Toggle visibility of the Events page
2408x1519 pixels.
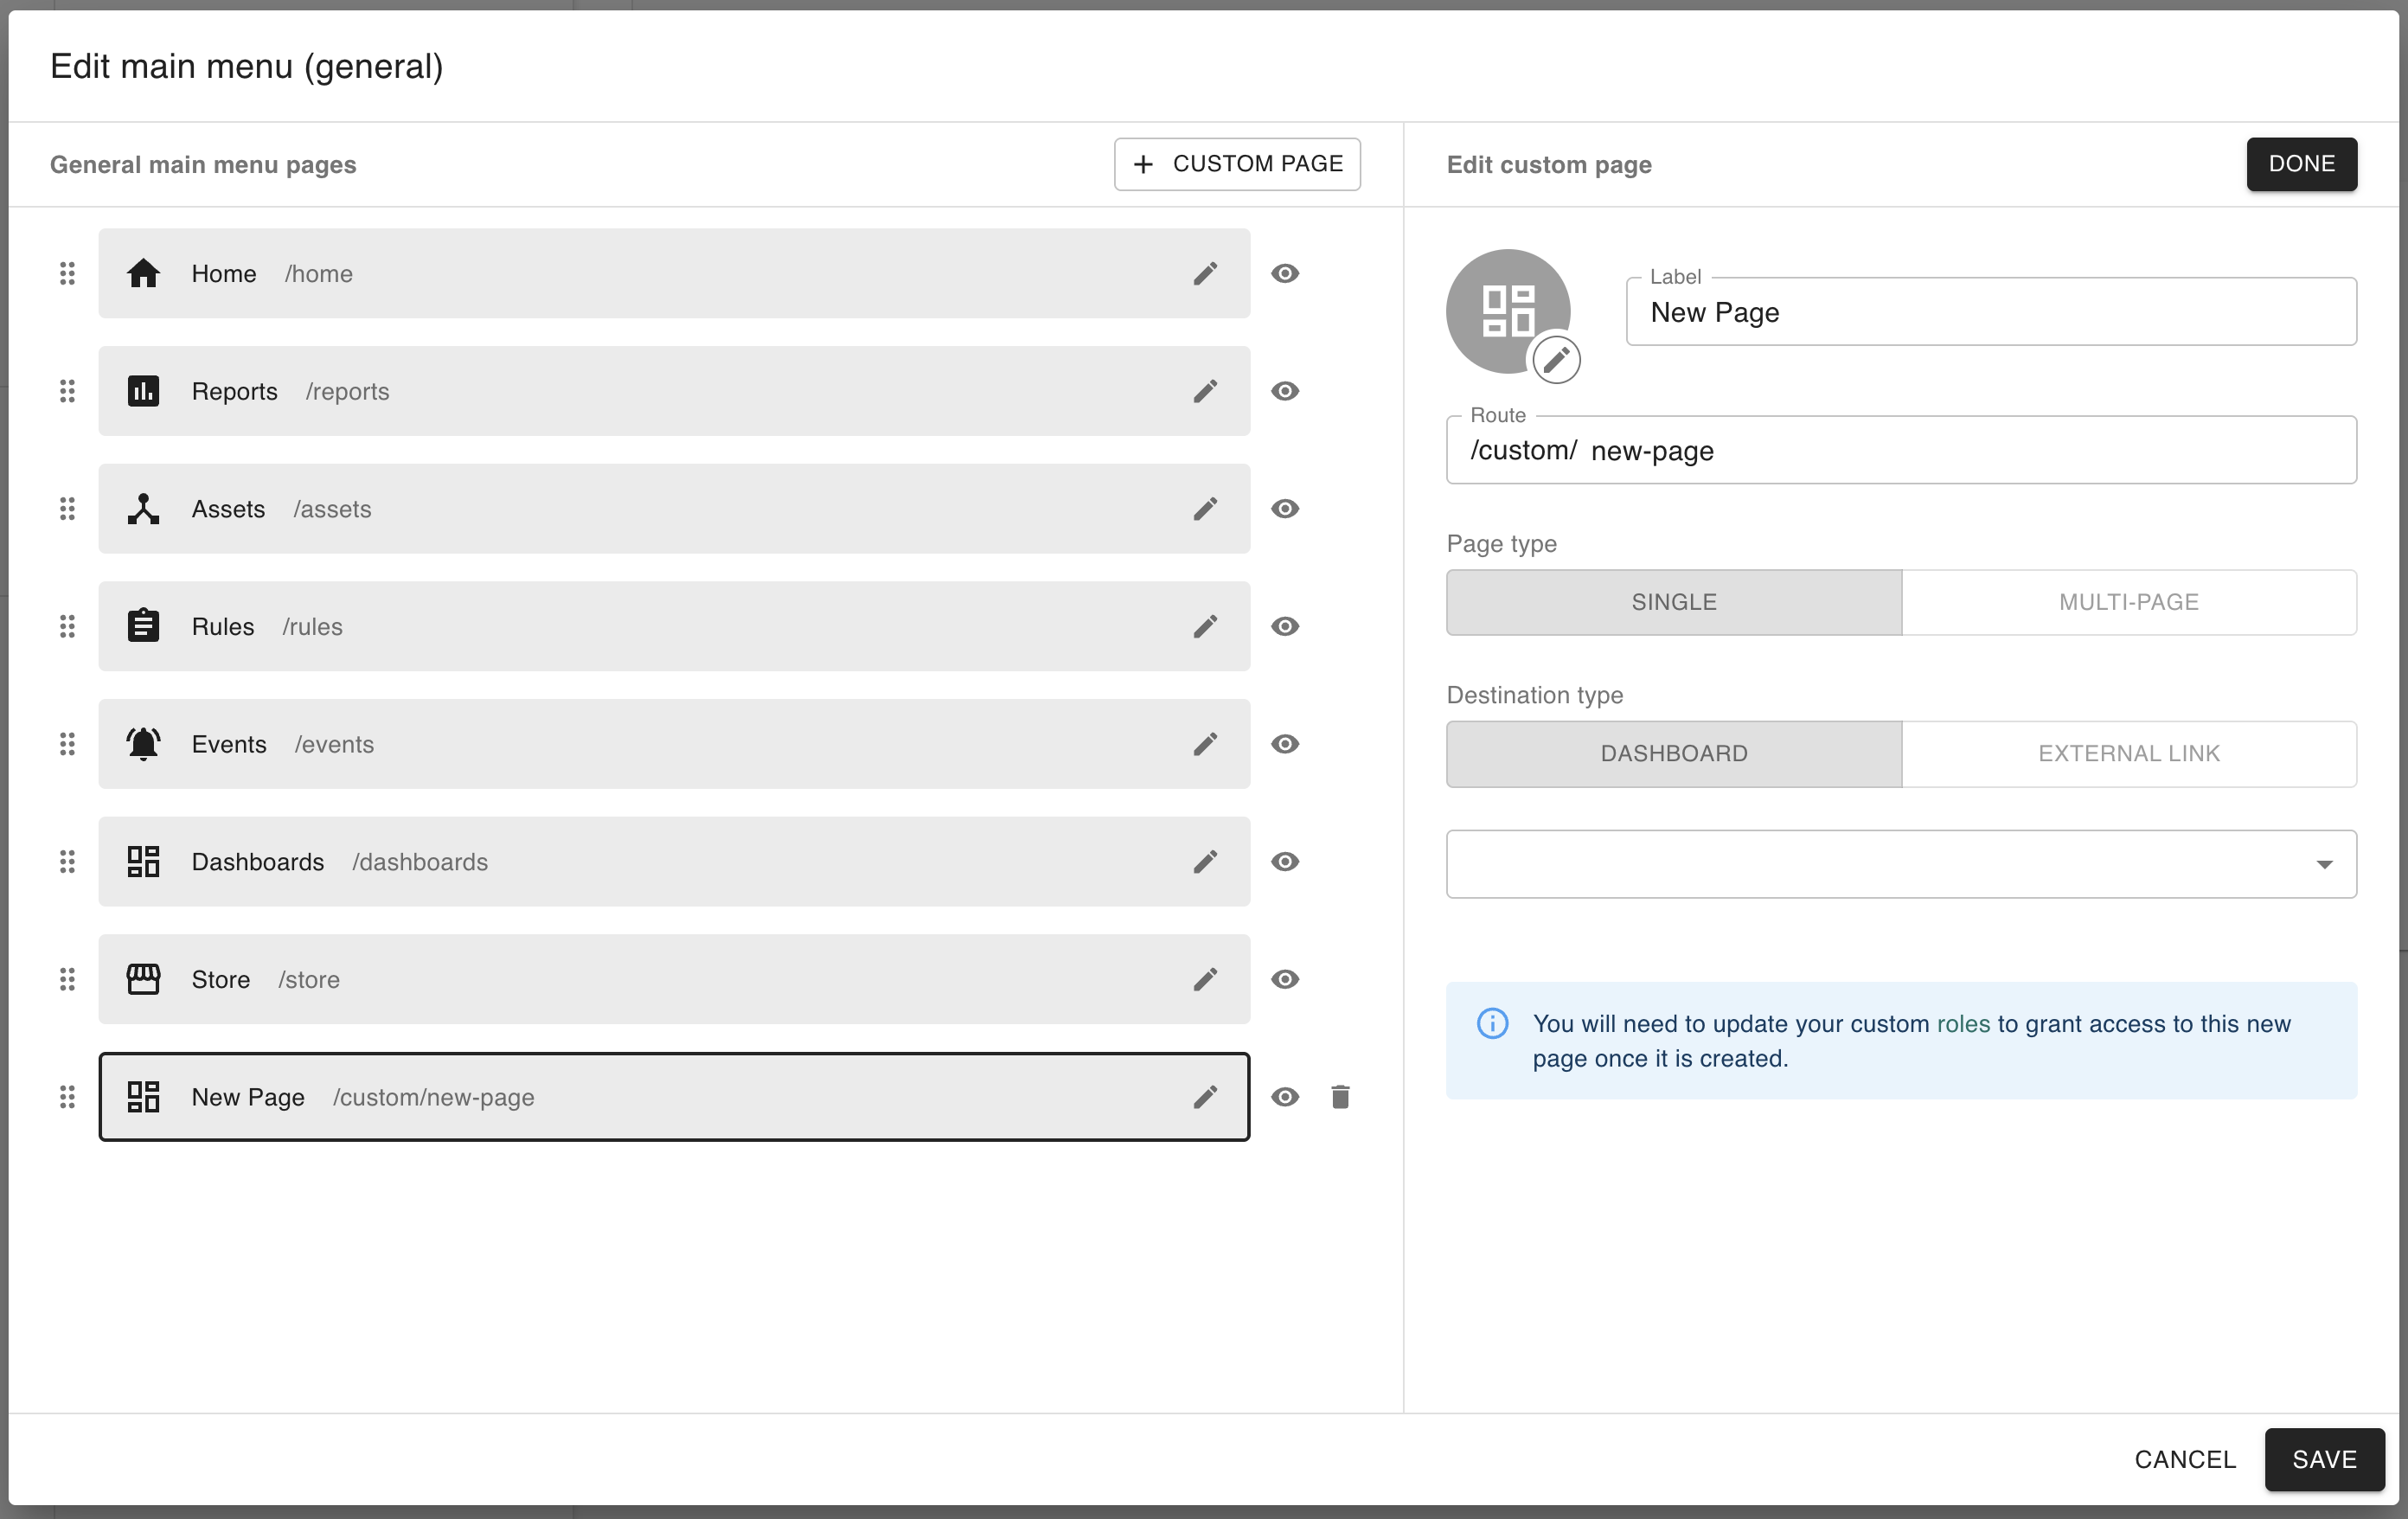pos(1285,744)
